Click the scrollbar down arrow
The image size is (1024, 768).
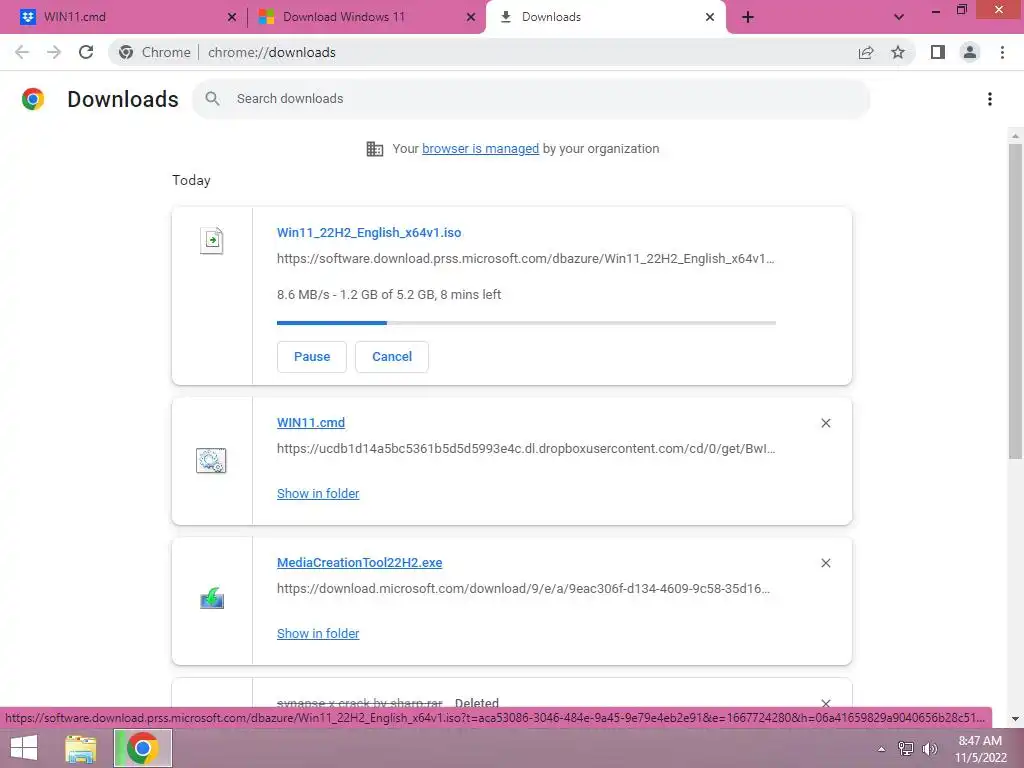click(1015, 718)
